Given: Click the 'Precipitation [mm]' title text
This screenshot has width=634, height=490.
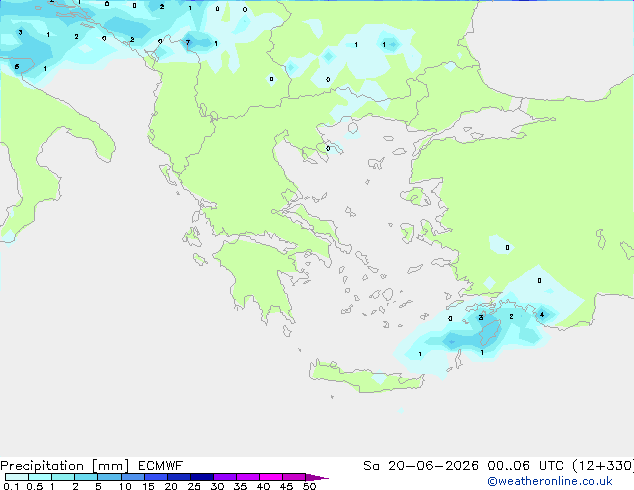Looking at the screenshot, I should pyautogui.click(x=65, y=466).
